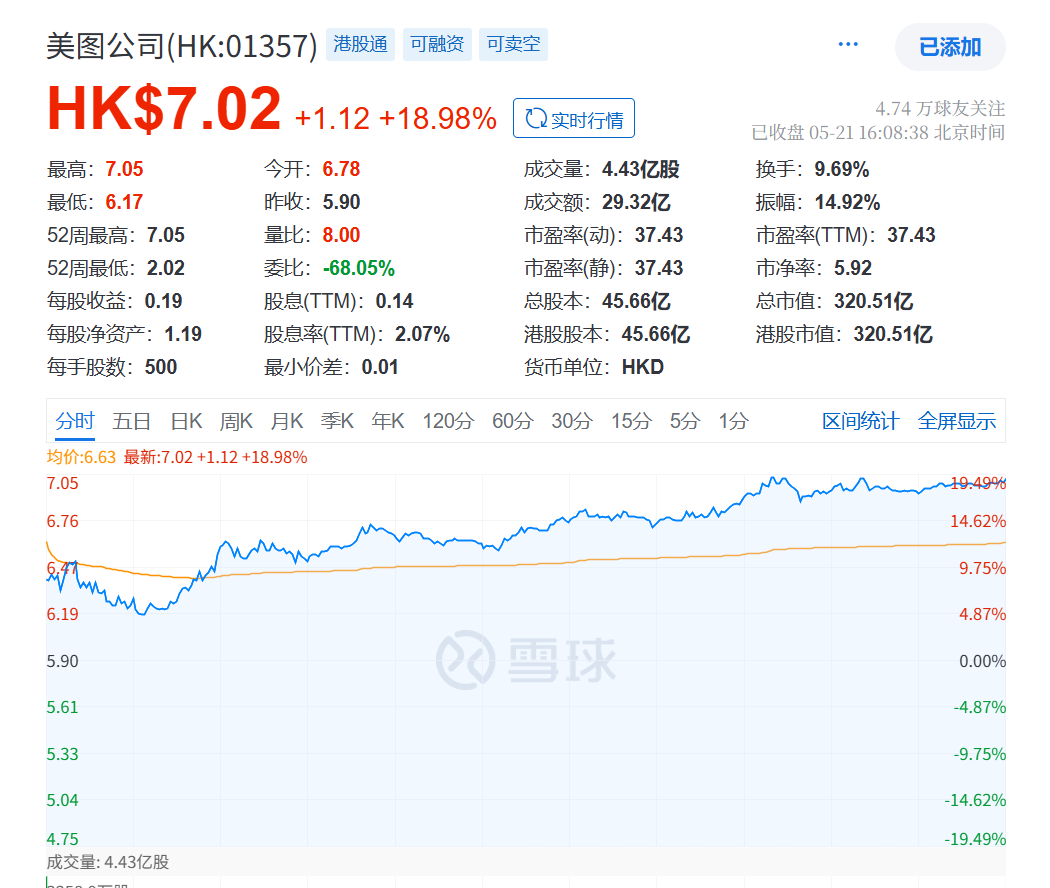Click the 每股收益 value 0.19
The height and width of the screenshot is (888, 1050).
tap(163, 301)
